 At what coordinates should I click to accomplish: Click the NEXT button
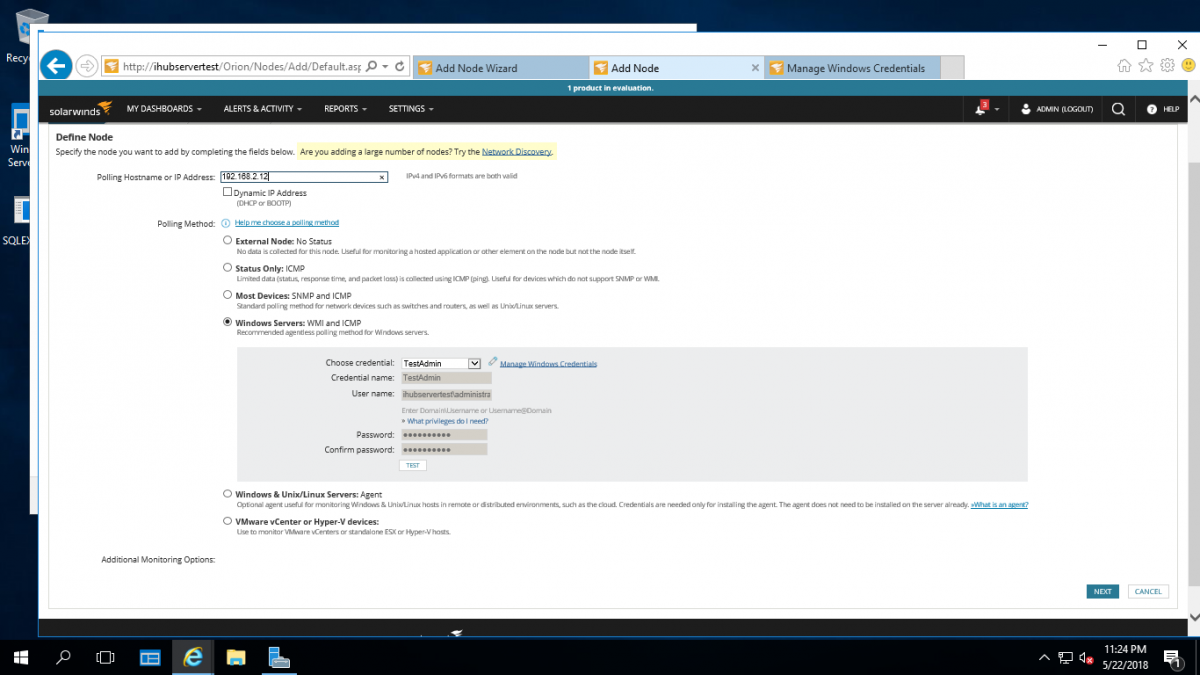point(1102,591)
